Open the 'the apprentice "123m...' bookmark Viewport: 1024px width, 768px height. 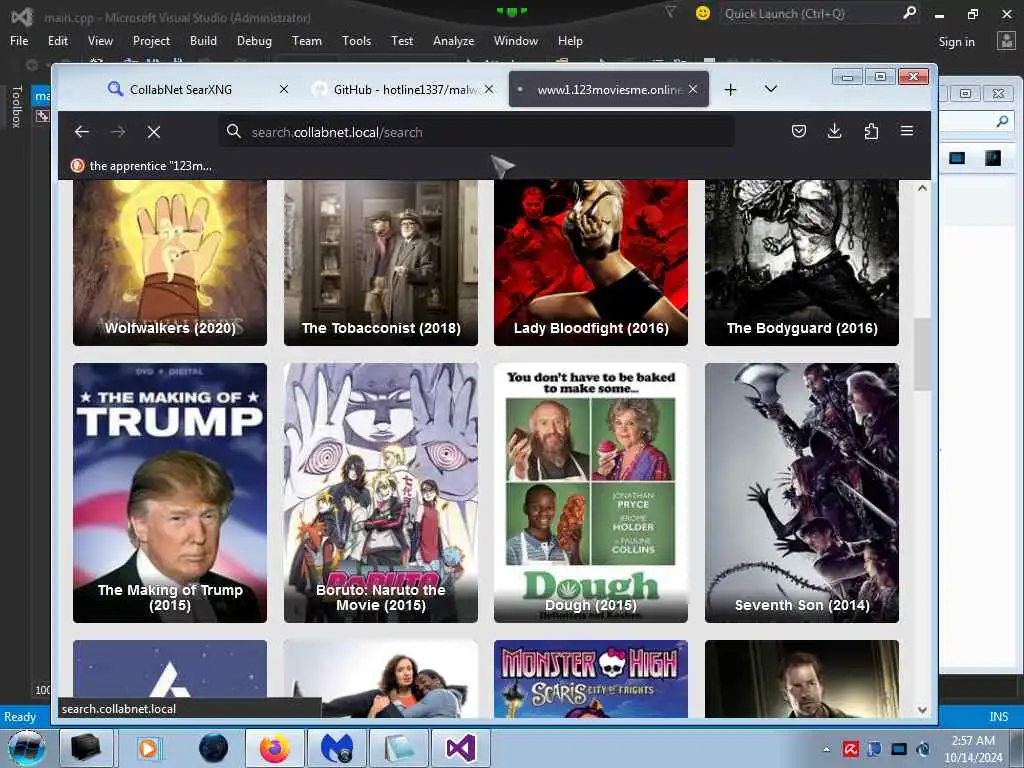[x=141, y=166]
